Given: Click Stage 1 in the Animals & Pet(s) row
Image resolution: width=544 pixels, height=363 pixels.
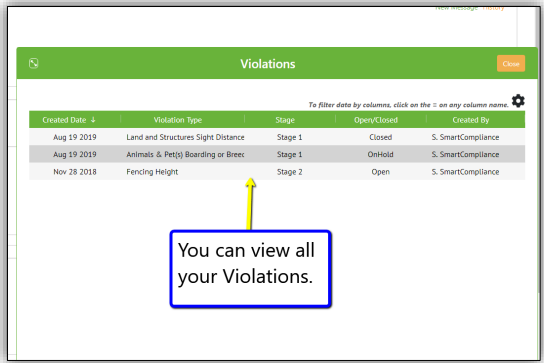Looking at the screenshot, I should coord(289,154).
